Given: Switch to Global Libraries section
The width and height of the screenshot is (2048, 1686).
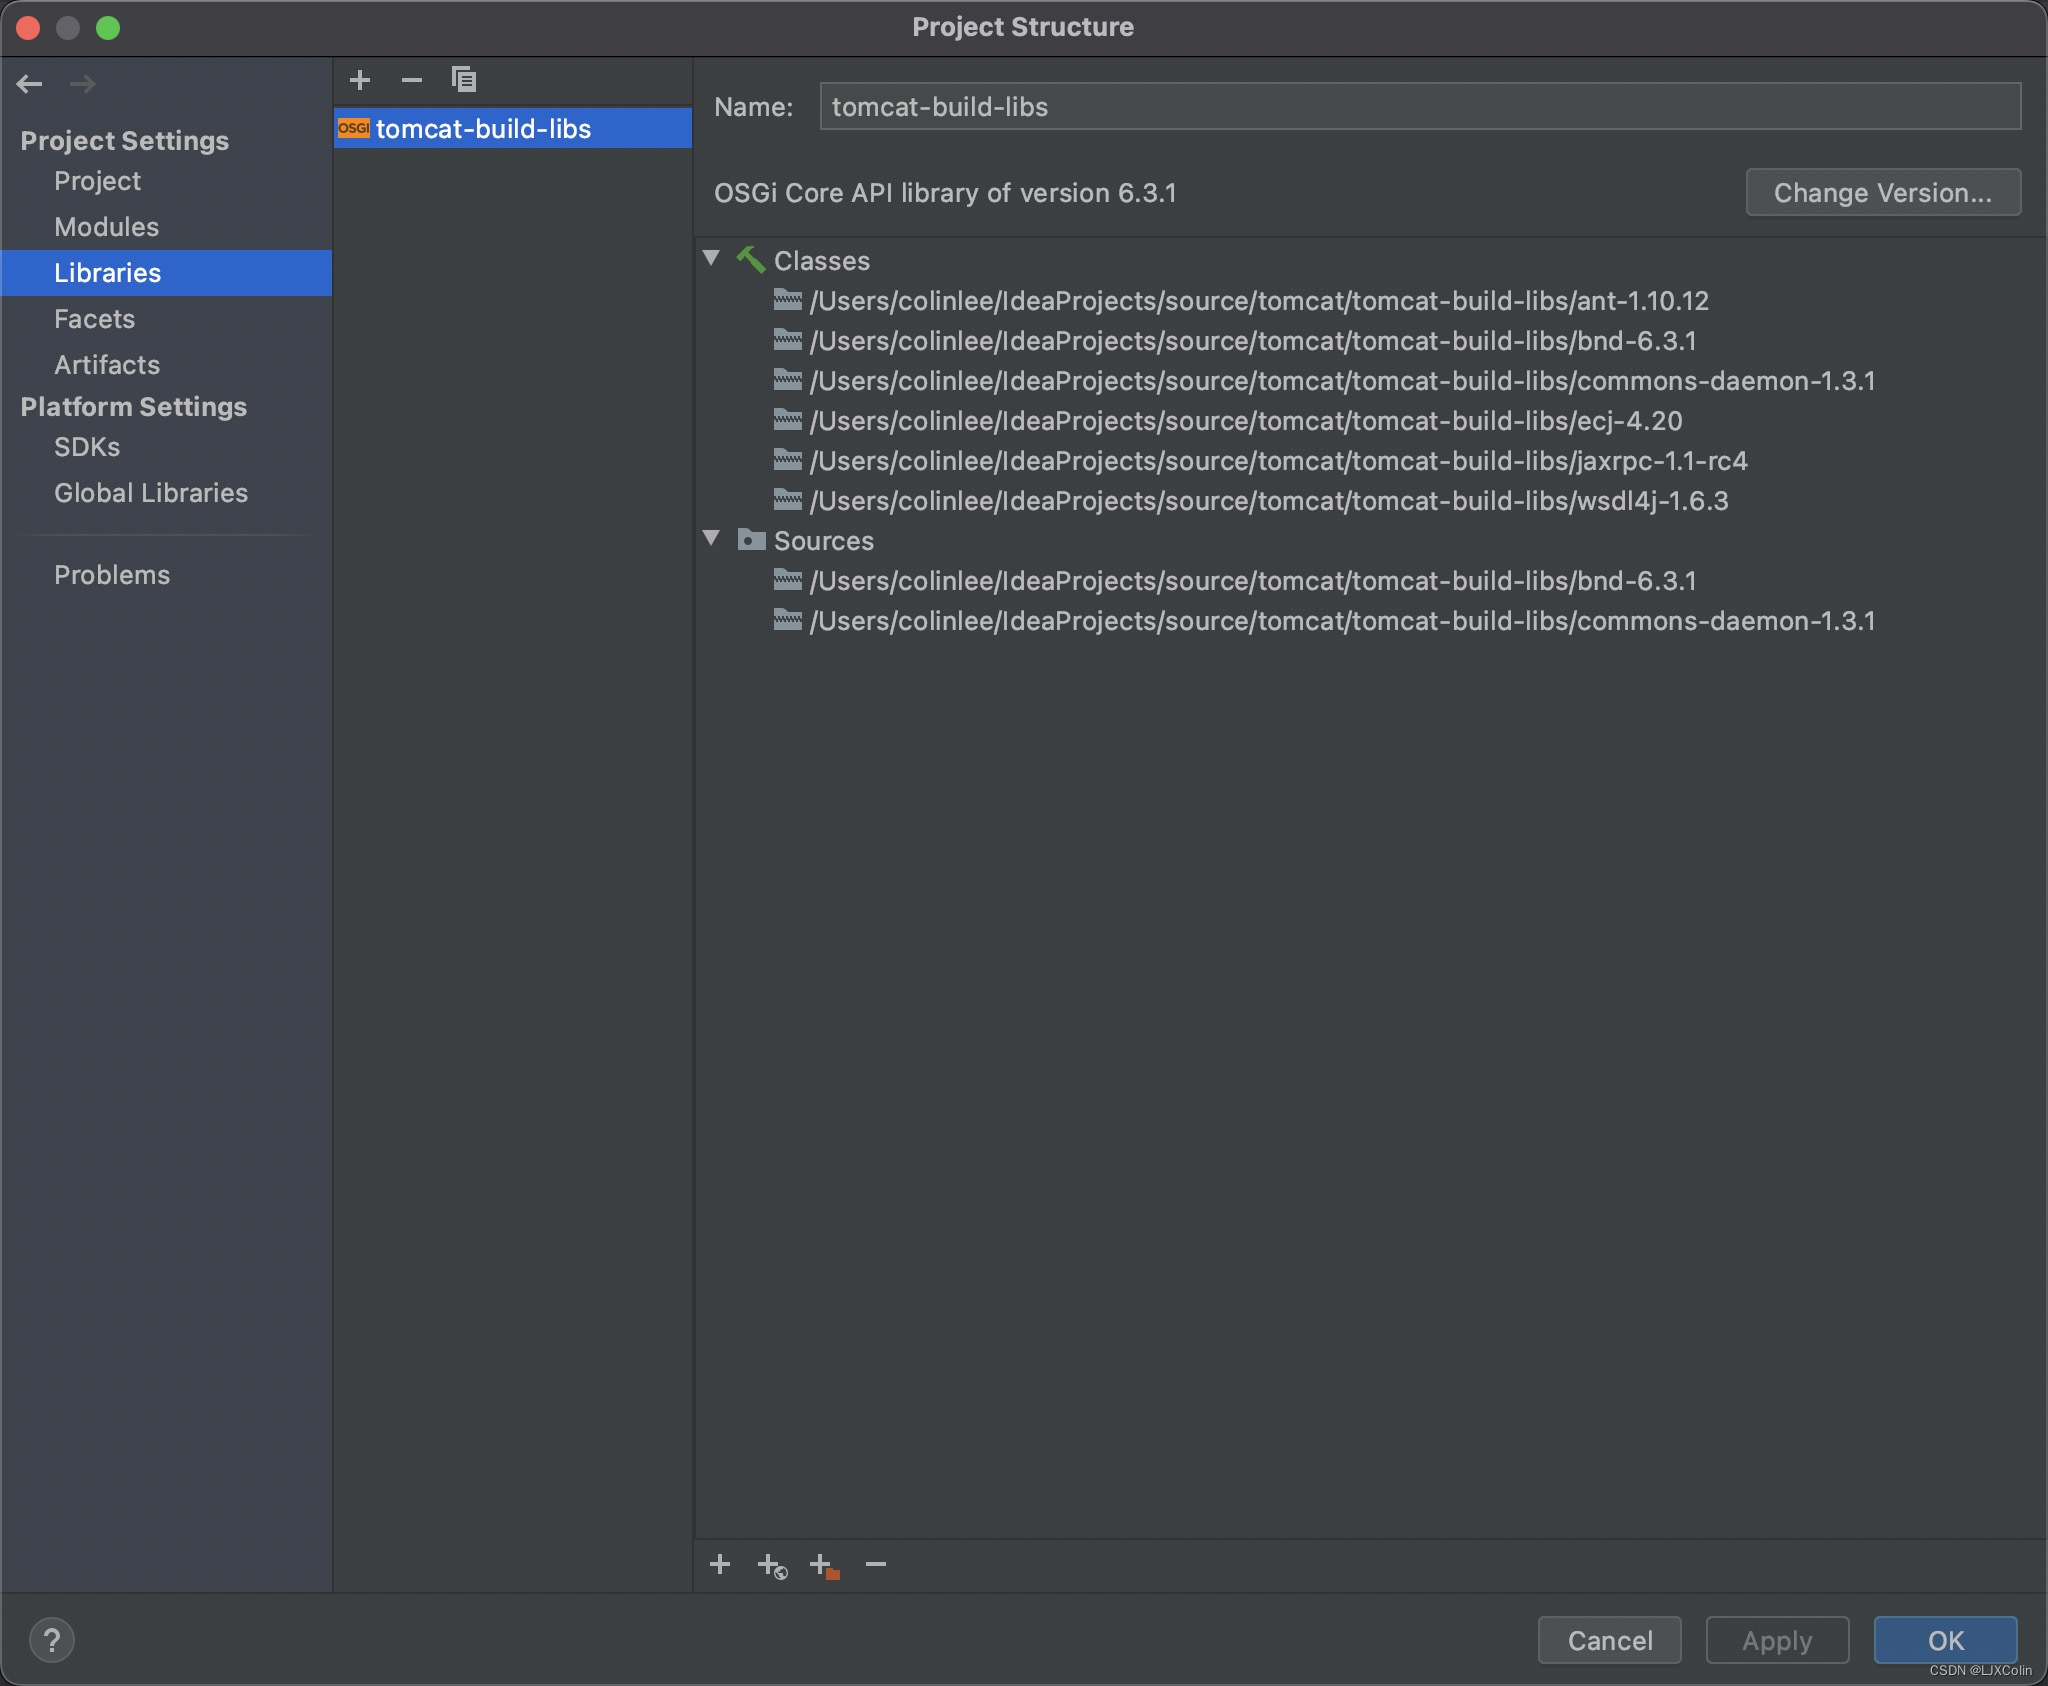Looking at the screenshot, I should click(x=150, y=492).
